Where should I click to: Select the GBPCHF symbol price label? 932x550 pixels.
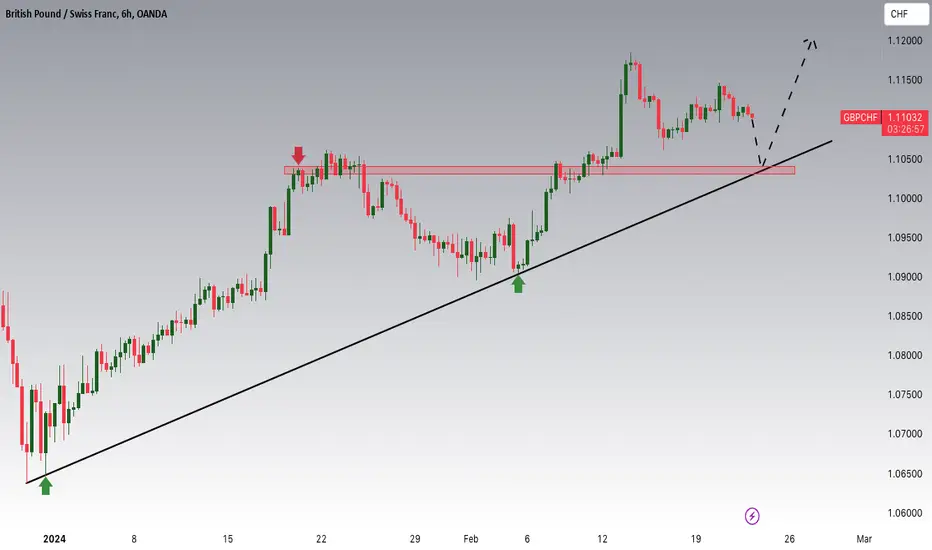(x=860, y=118)
